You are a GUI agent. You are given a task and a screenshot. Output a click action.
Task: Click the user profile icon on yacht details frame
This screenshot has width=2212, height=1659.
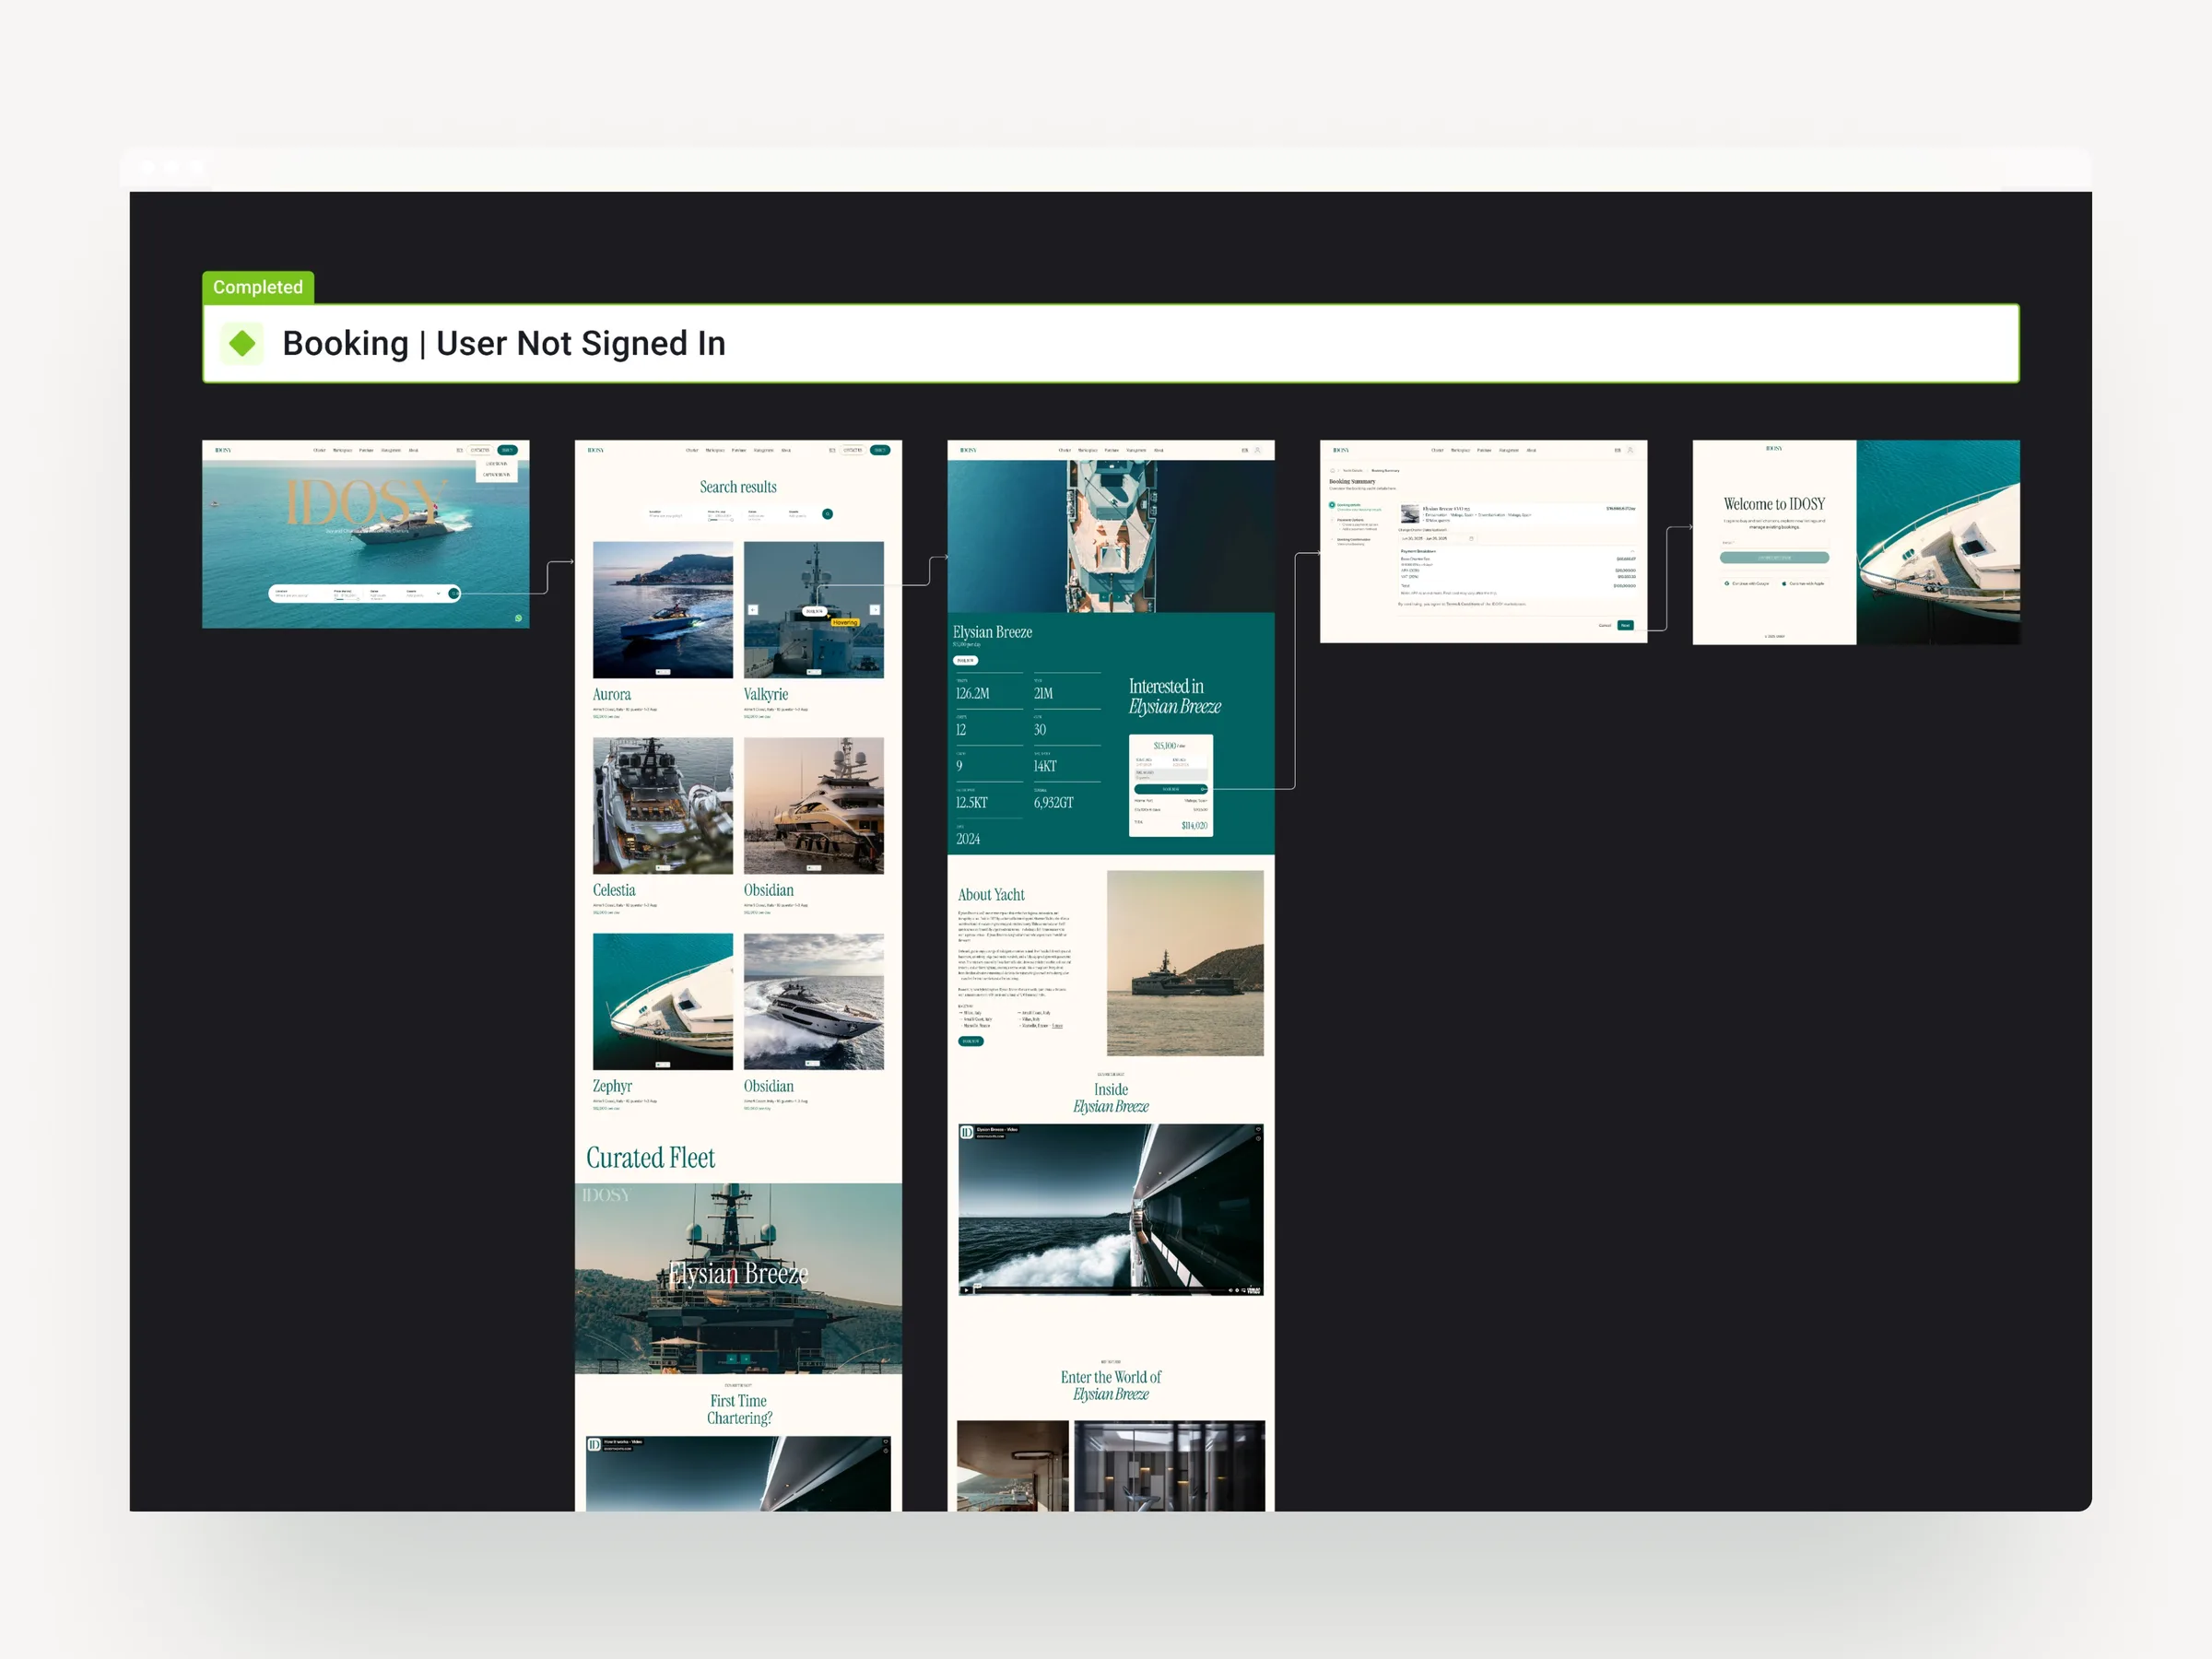click(1258, 450)
